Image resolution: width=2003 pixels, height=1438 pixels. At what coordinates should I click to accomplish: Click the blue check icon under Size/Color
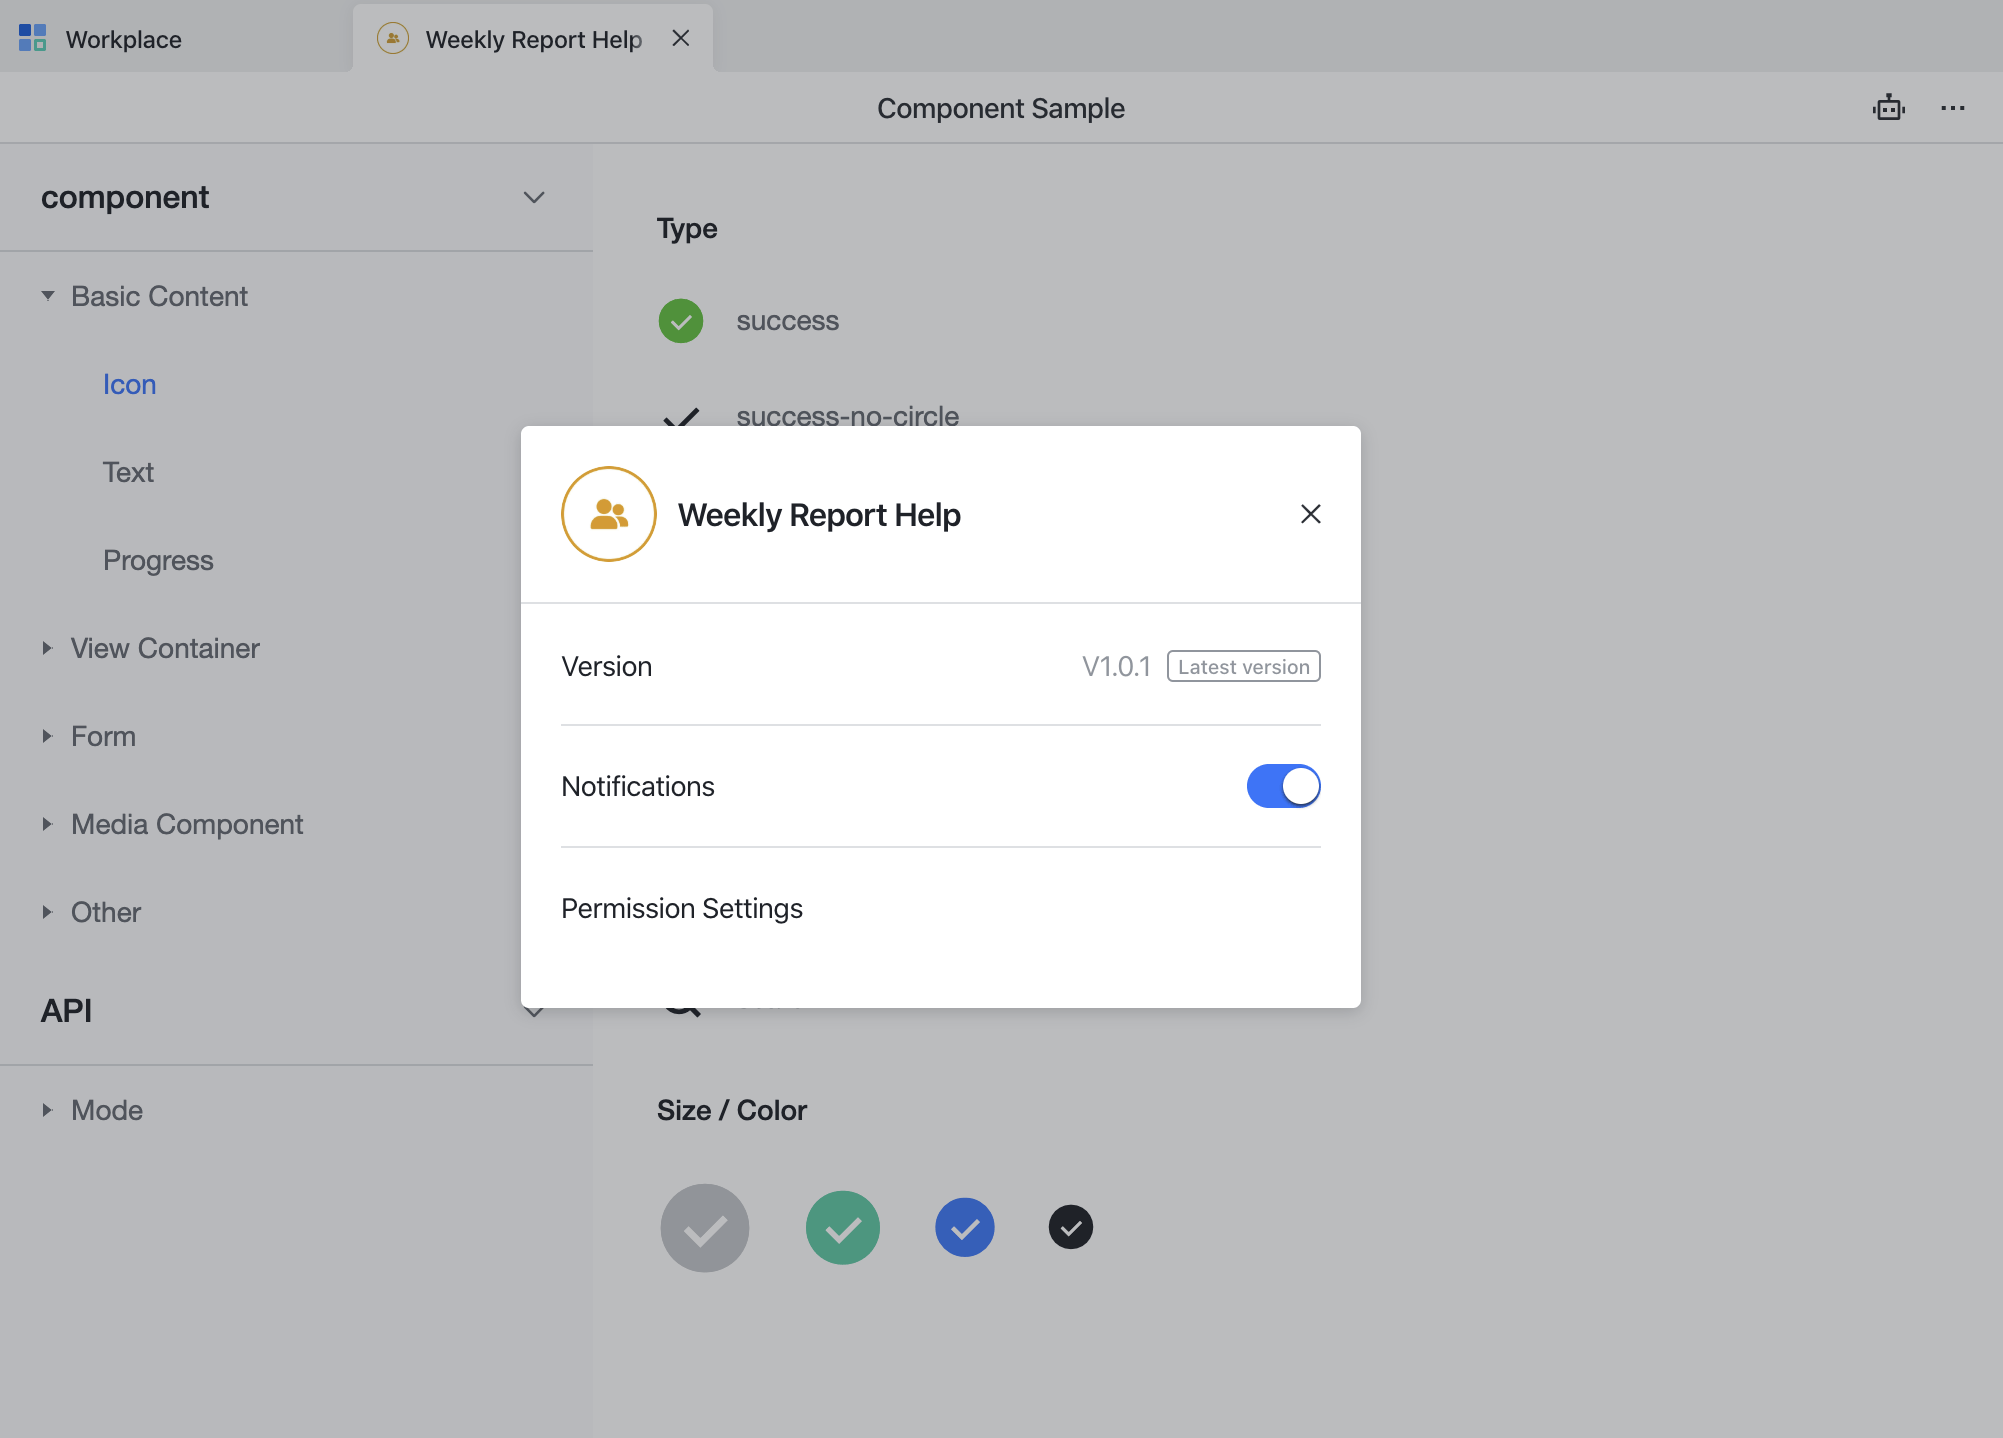tap(964, 1227)
